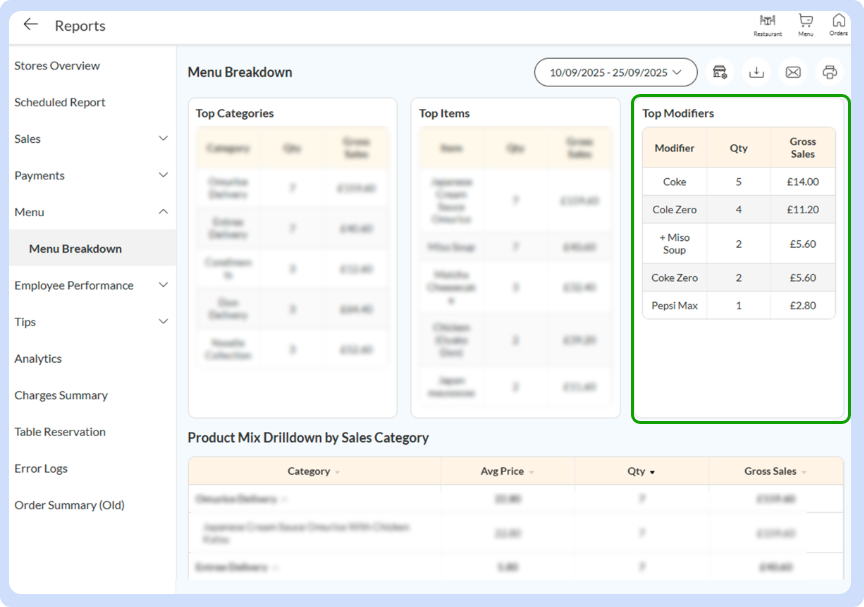Email the report via envelope icon

(793, 72)
